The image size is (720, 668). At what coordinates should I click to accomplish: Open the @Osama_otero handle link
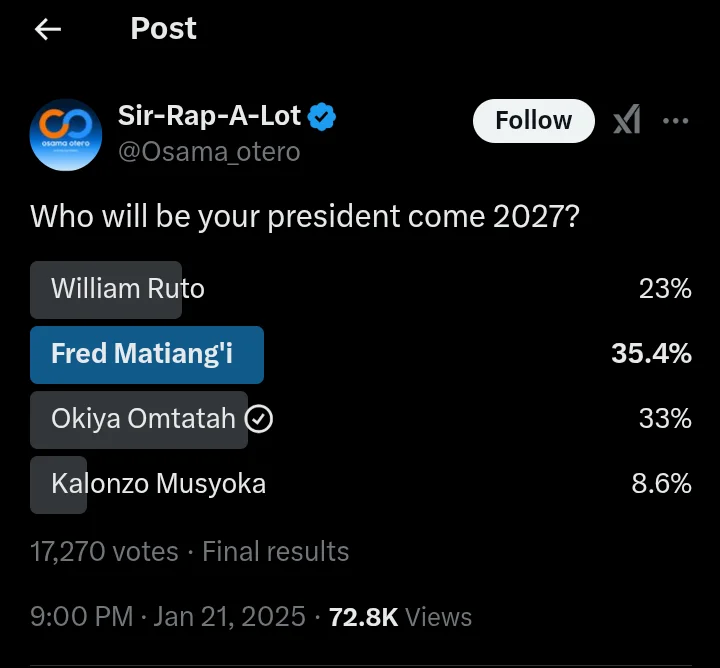pos(209,152)
